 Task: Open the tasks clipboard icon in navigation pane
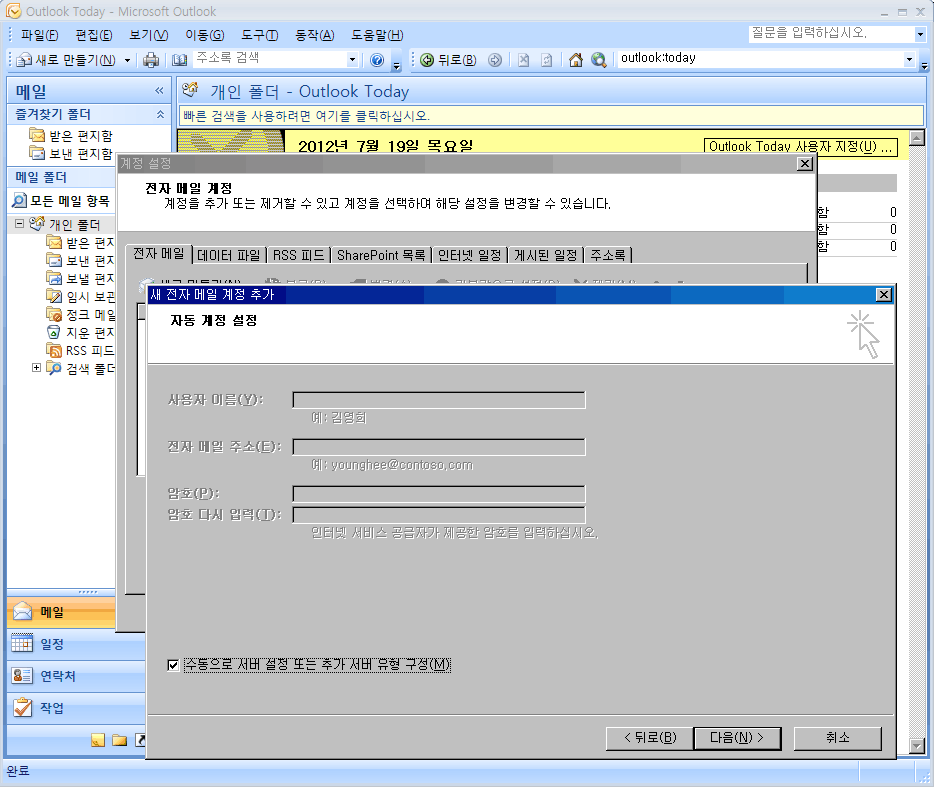(x=23, y=708)
